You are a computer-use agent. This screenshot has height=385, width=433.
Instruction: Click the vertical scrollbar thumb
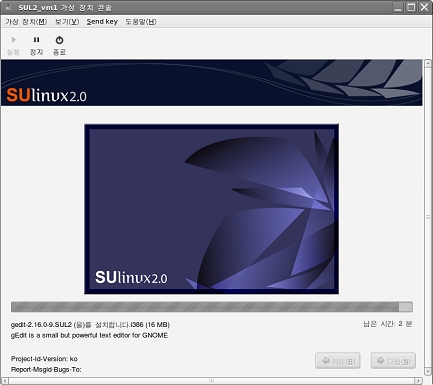428,217
